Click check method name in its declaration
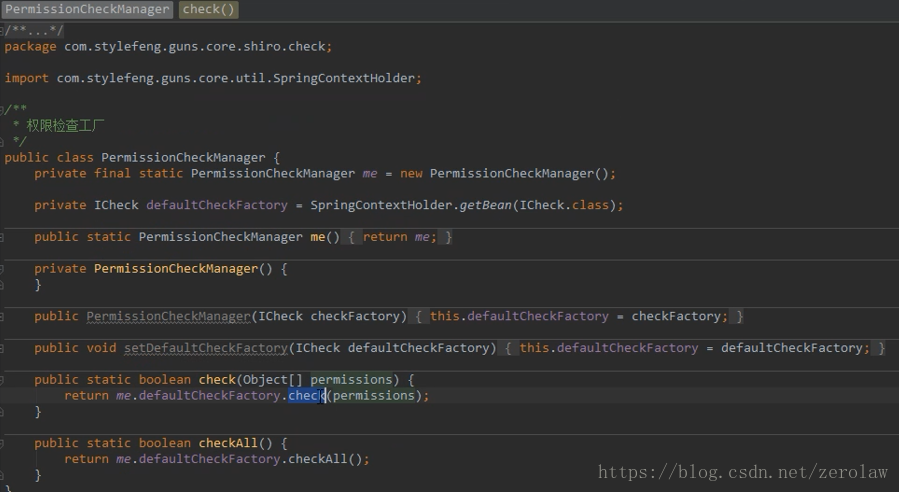Viewport: 899px width, 492px height. (x=217, y=380)
